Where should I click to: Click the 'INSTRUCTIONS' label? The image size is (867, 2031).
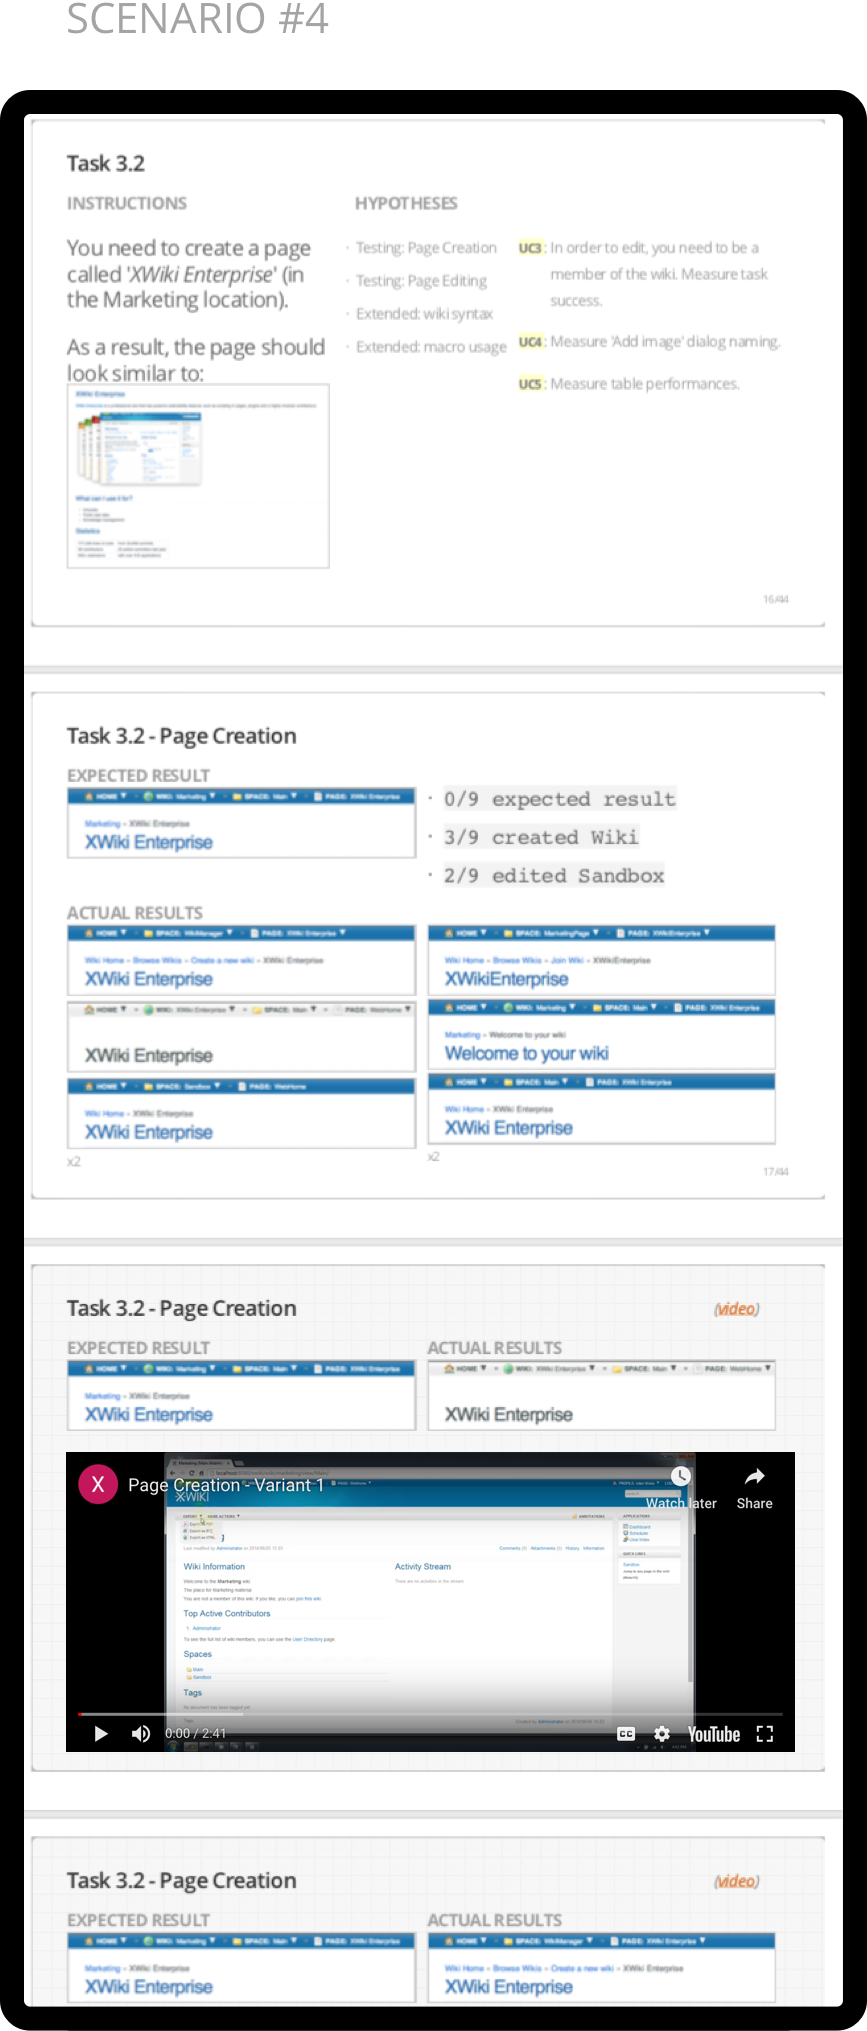tap(127, 203)
